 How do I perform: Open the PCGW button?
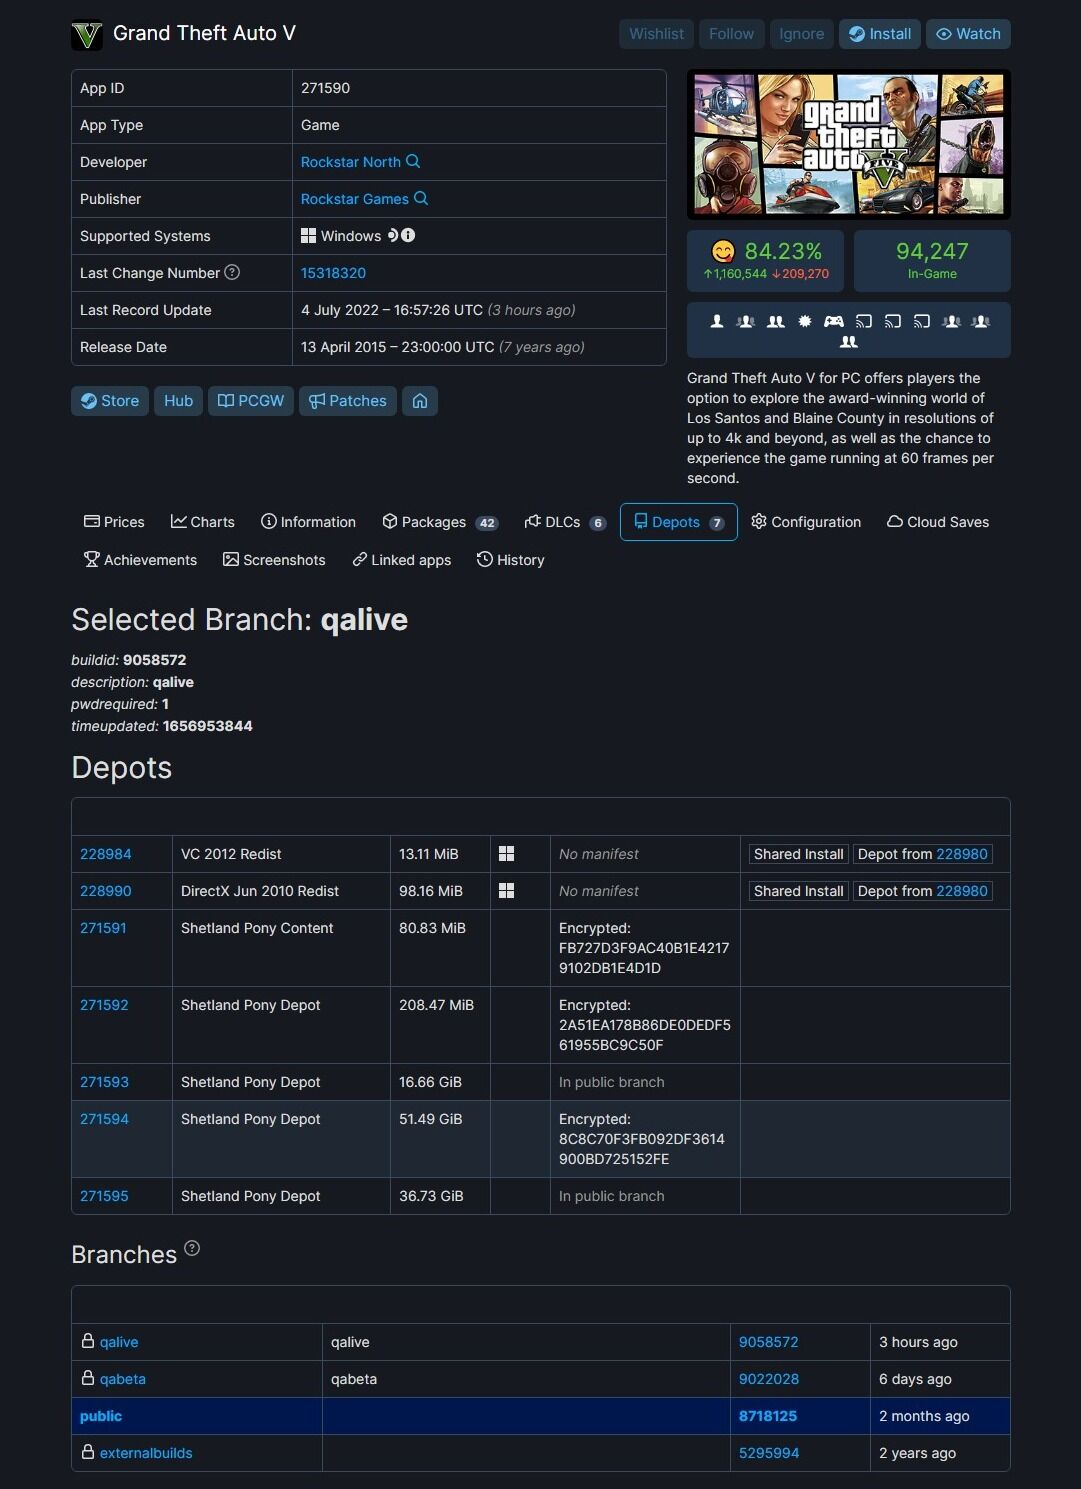tap(251, 401)
